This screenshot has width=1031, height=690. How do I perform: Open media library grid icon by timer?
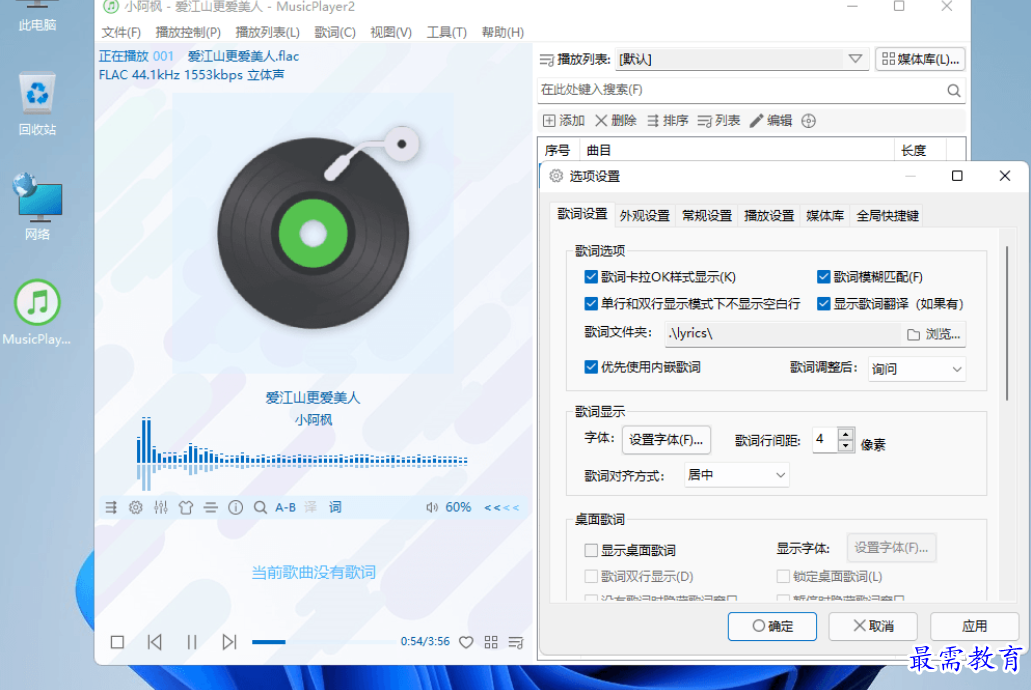tap(491, 642)
